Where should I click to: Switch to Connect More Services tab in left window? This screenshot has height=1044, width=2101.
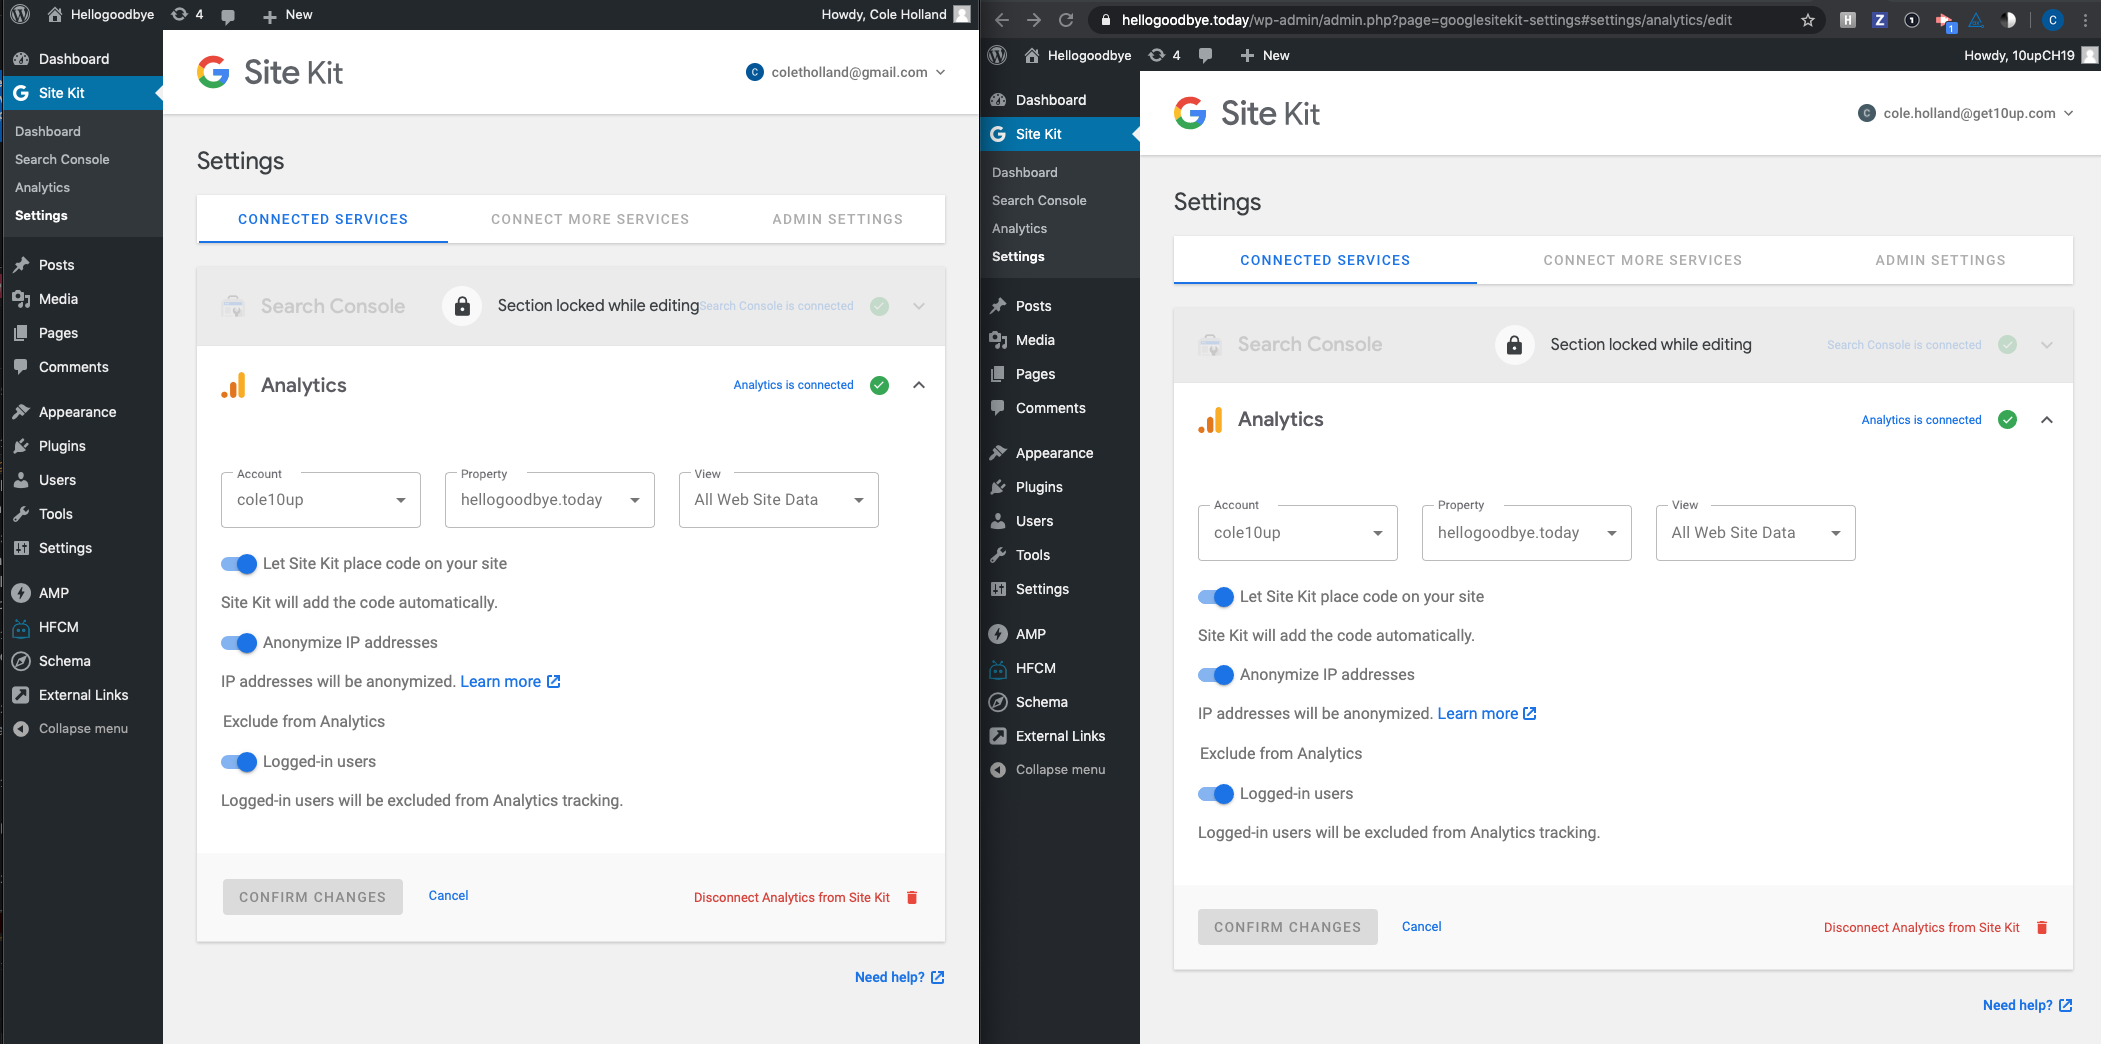[x=590, y=219]
